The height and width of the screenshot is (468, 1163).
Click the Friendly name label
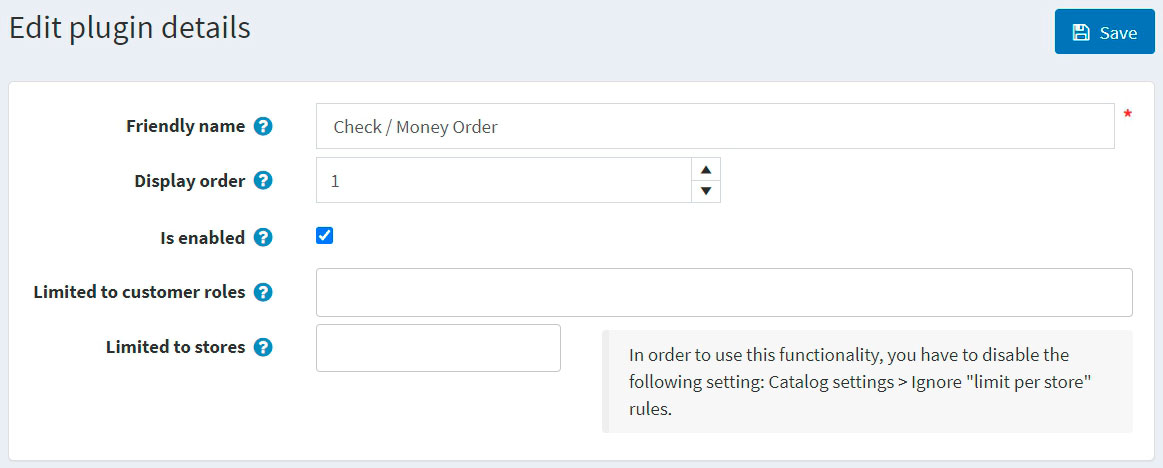coord(185,127)
